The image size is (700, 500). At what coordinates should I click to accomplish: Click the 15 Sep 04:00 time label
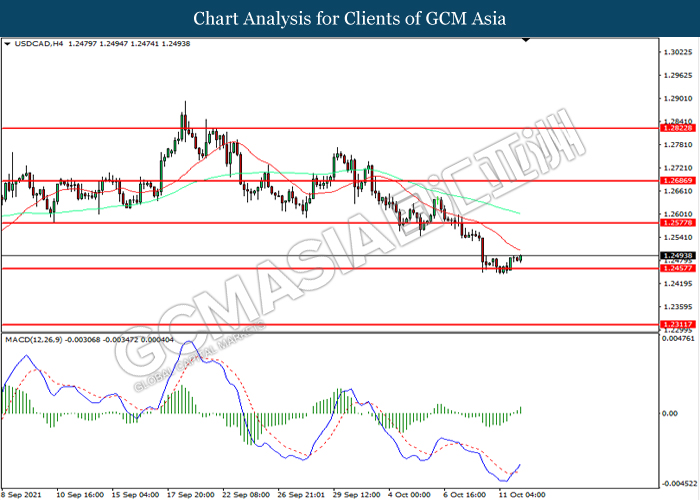point(135,495)
